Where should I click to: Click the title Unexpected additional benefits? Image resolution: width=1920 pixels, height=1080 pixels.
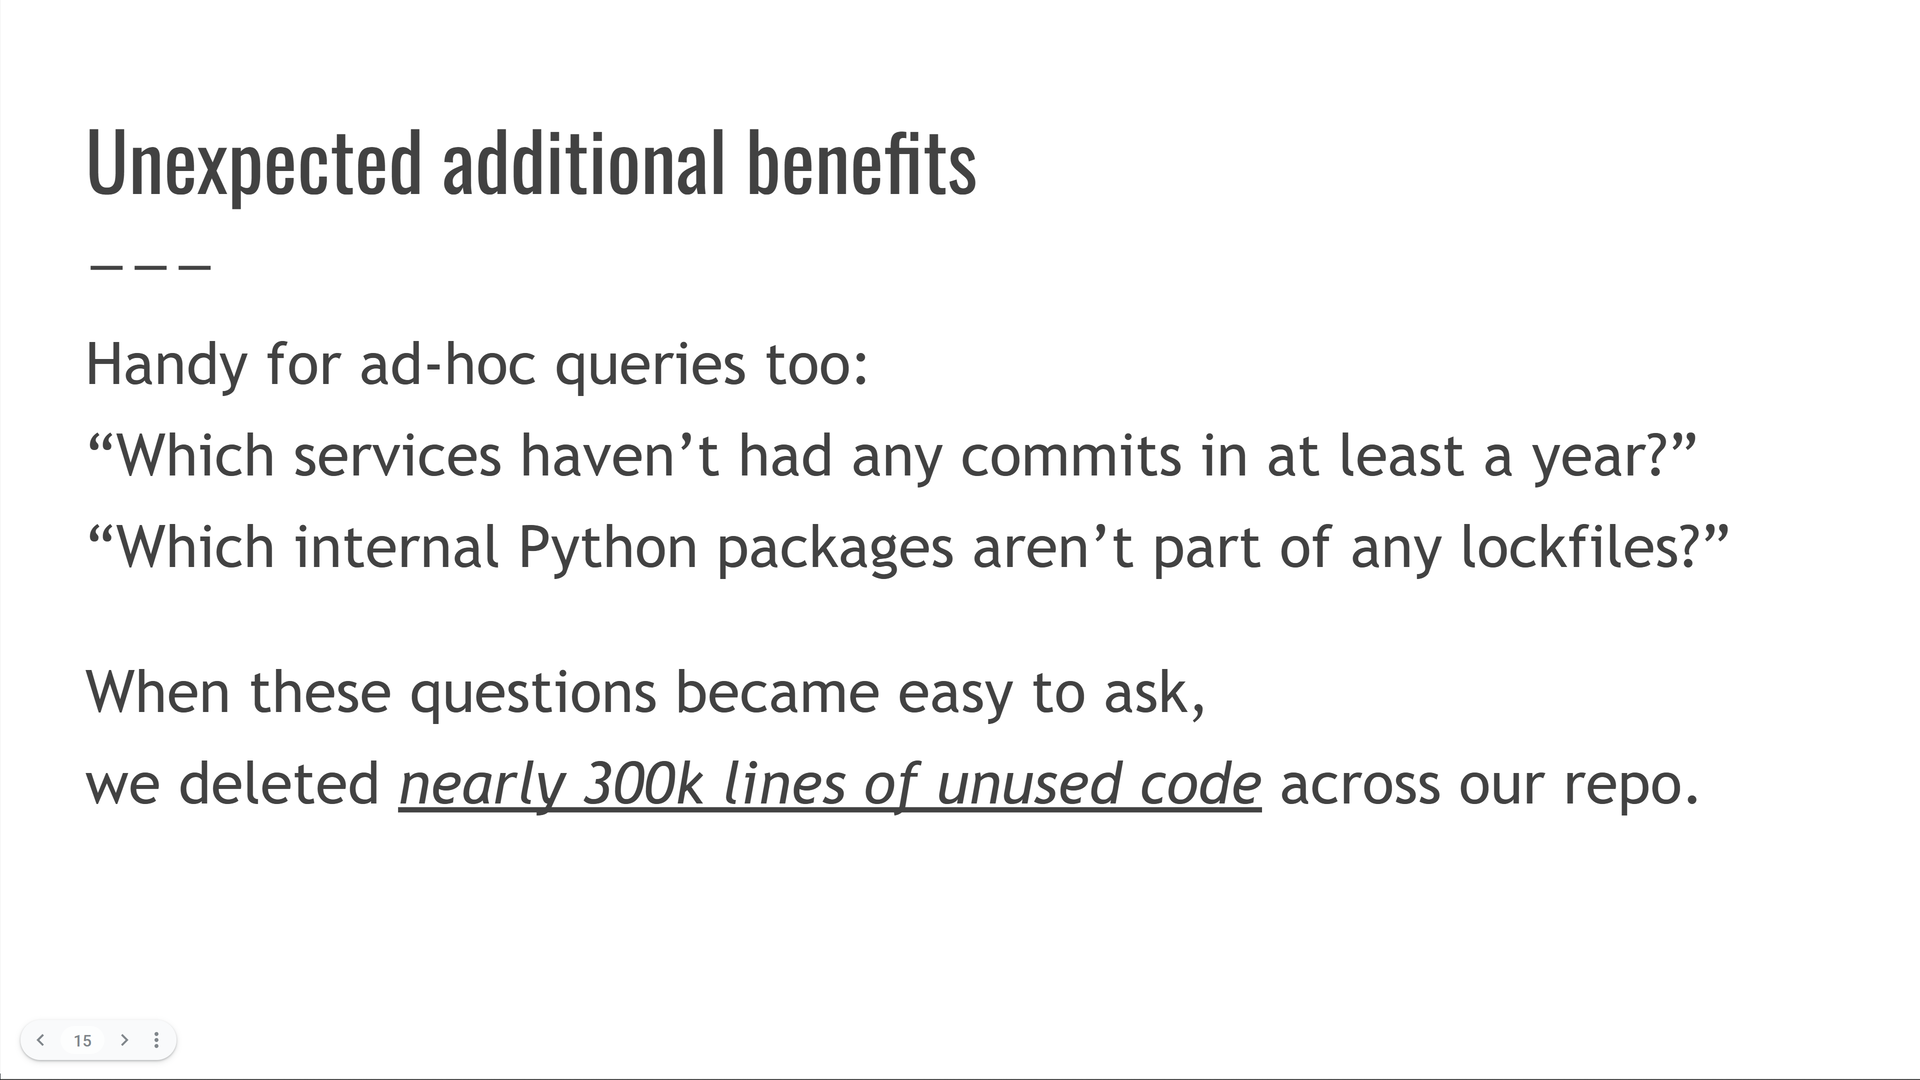532,160
